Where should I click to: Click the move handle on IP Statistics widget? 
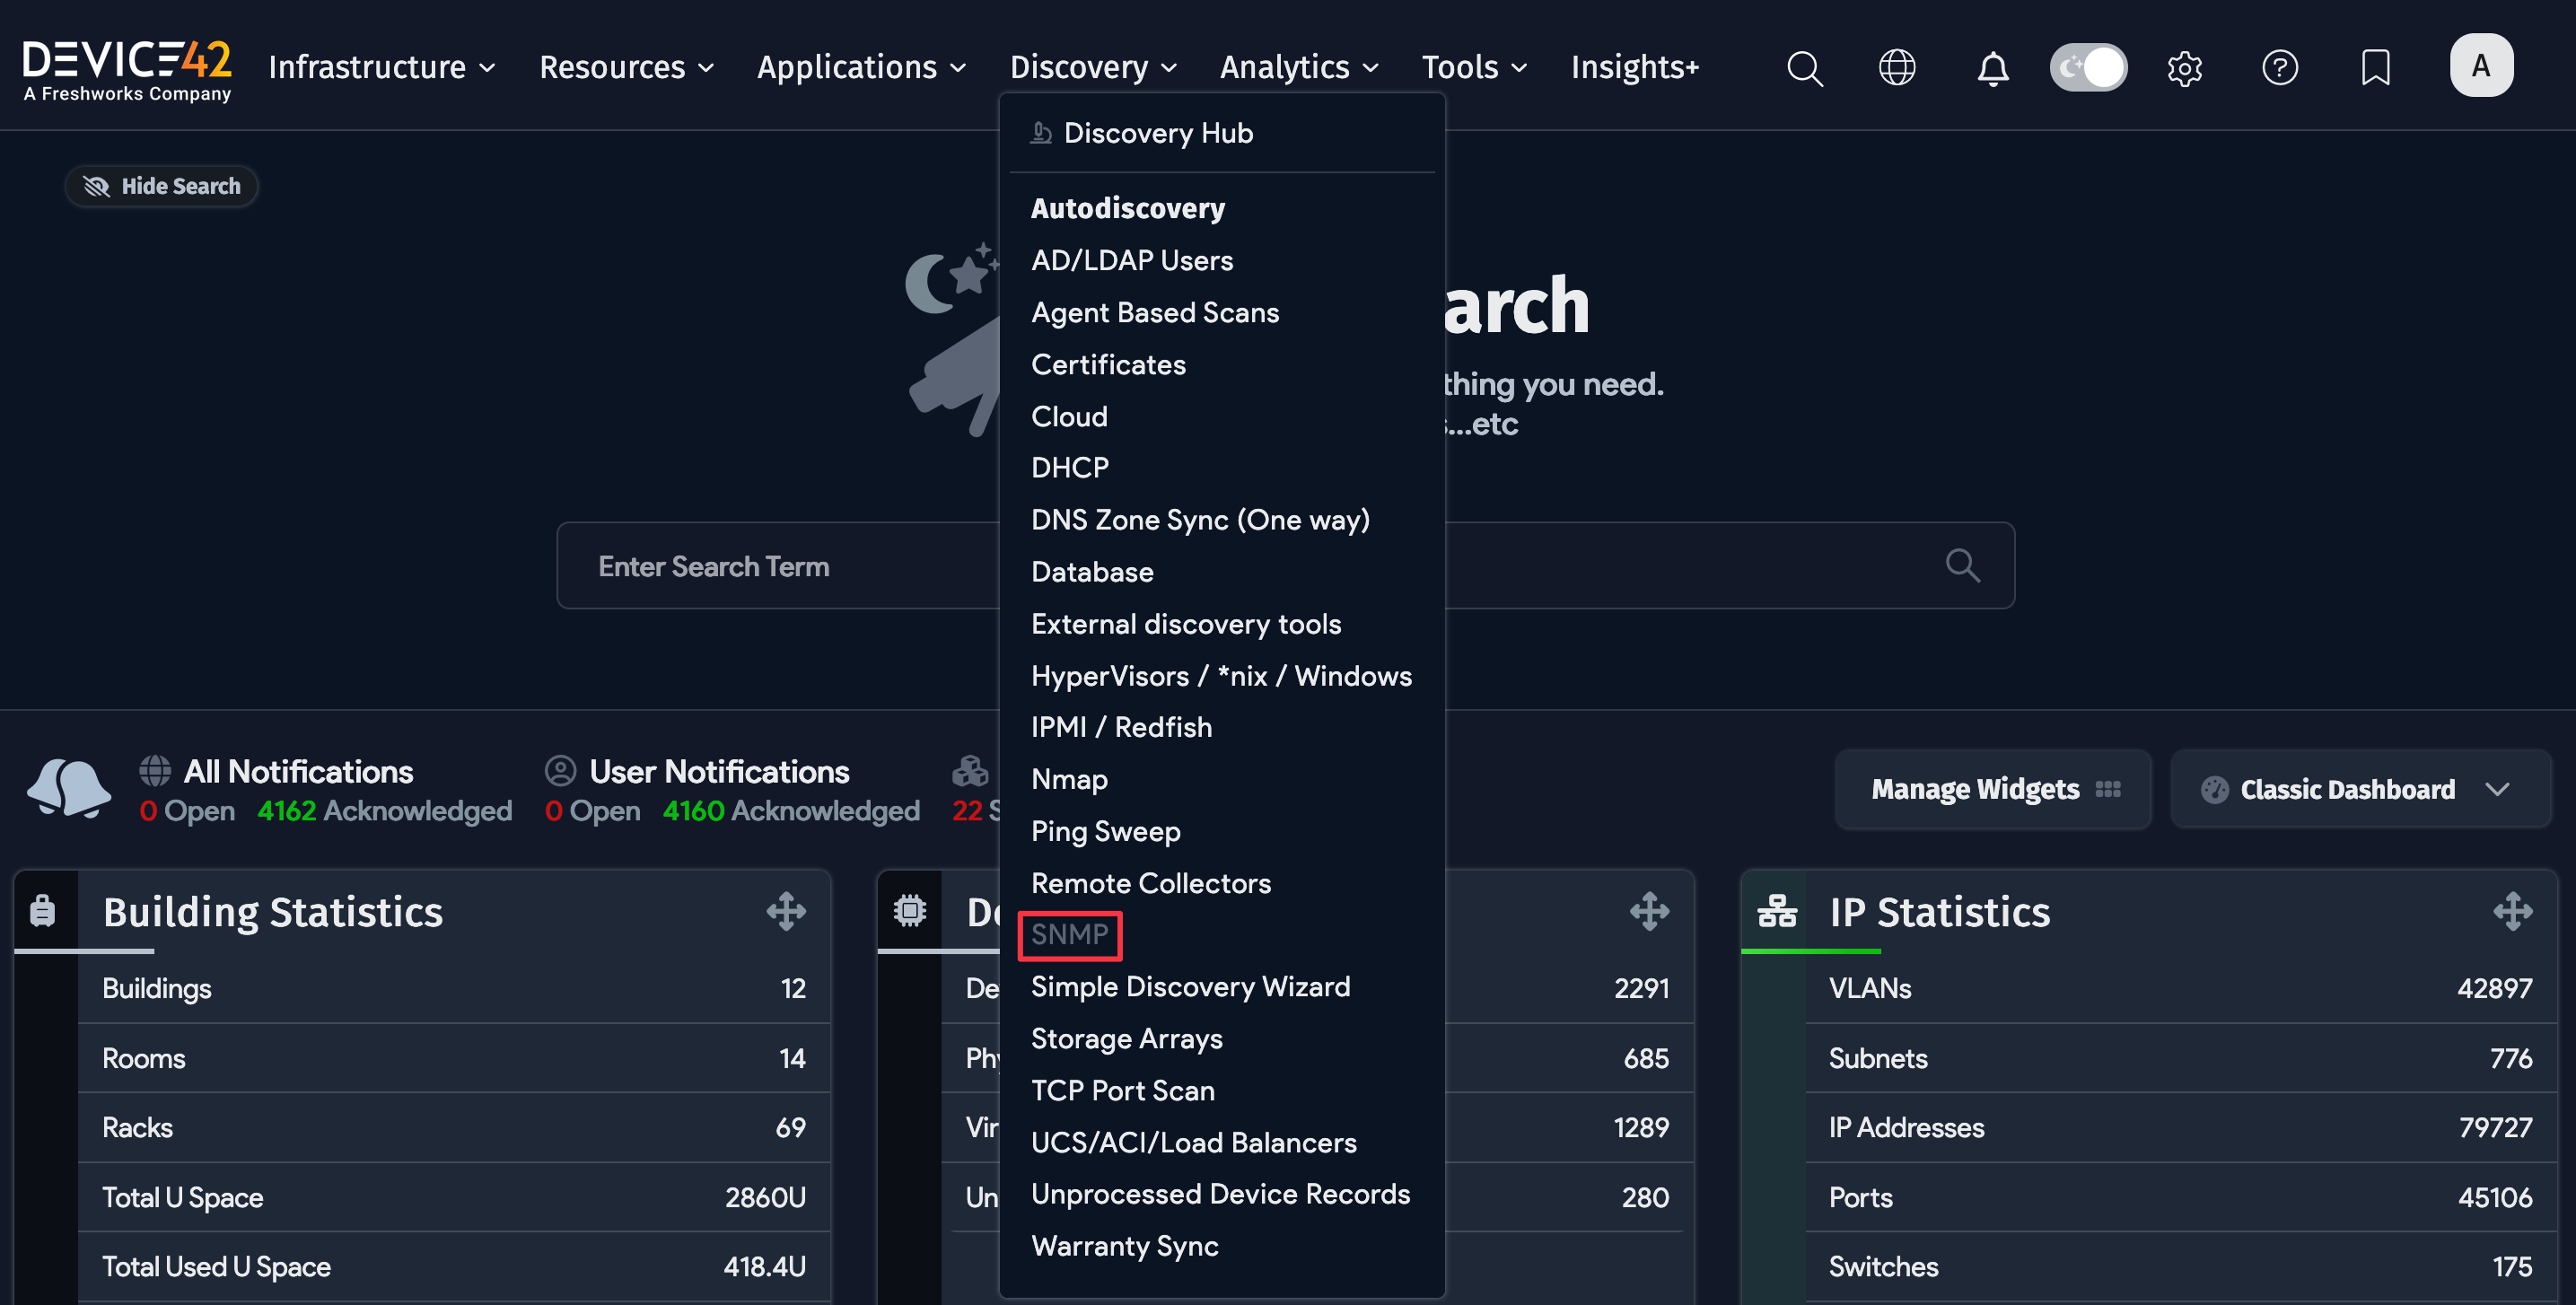pos(2512,911)
